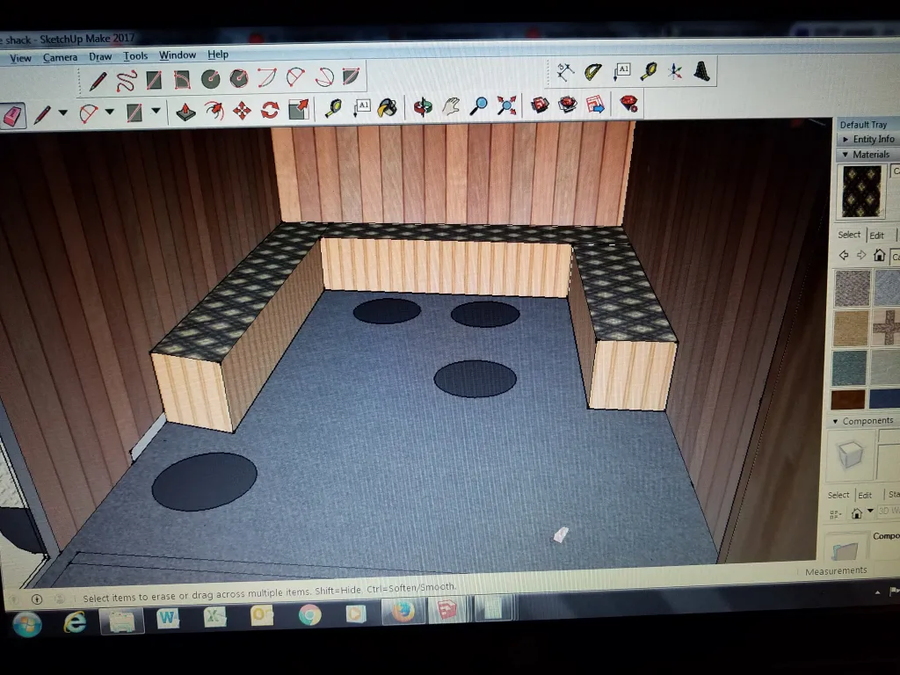900x675 pixels.
Task: Select the Pan hand tool
Action: click(x=452, y=106)
